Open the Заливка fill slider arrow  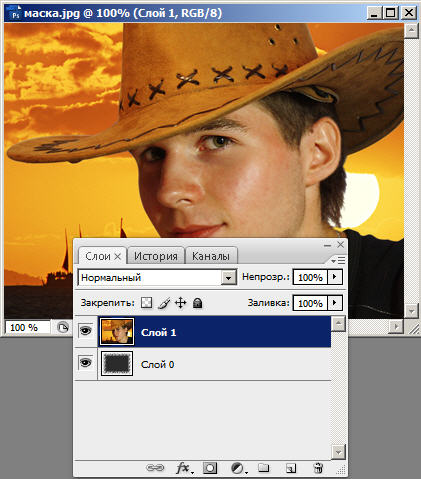click(335, 303)
